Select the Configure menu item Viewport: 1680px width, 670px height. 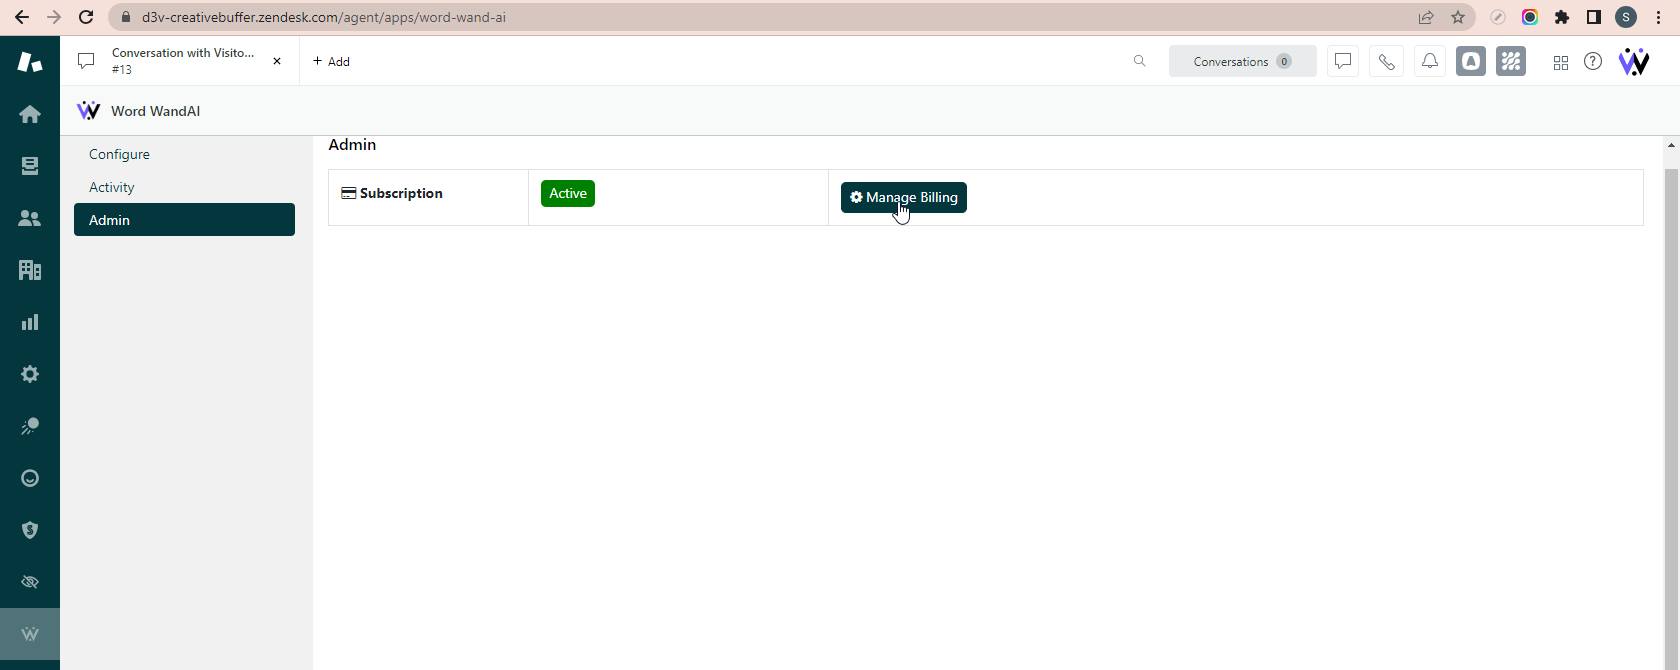(119, 154)
